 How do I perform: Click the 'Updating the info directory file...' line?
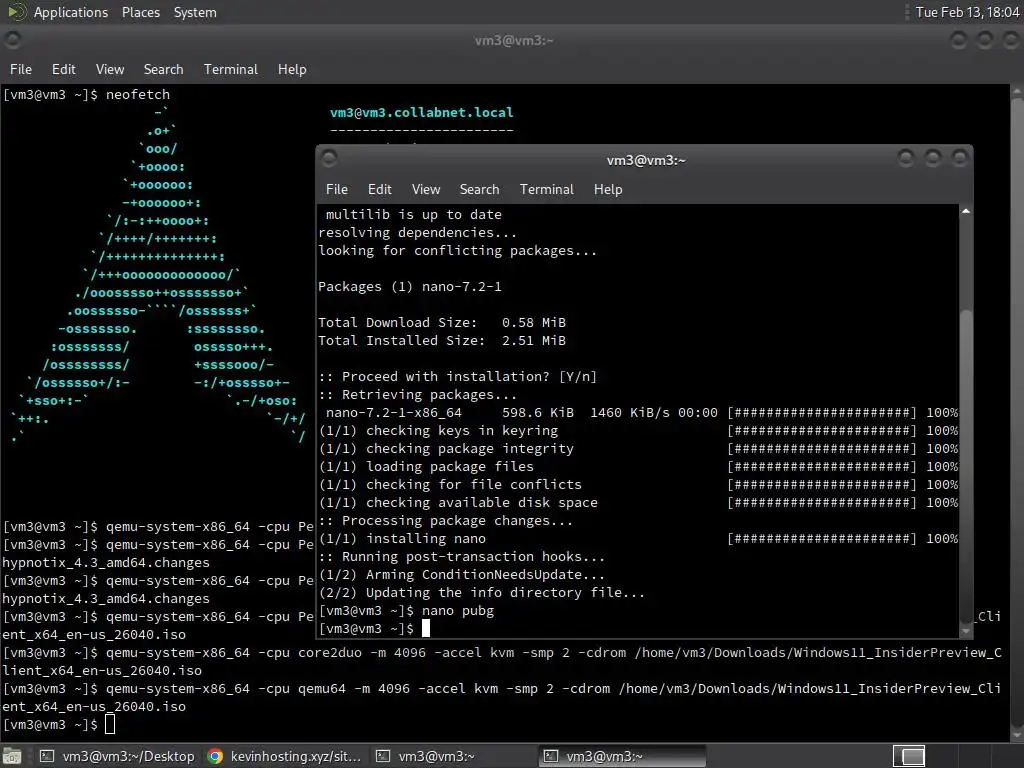click(481, 593)
